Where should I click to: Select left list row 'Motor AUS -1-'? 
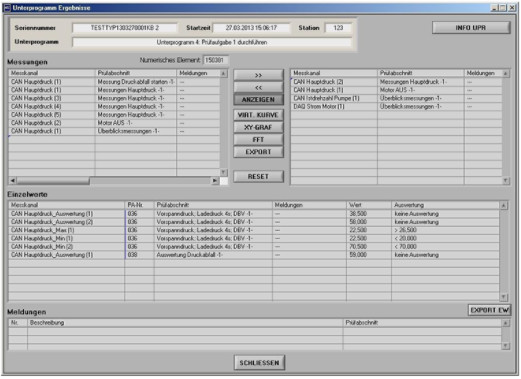pos(114,123)
